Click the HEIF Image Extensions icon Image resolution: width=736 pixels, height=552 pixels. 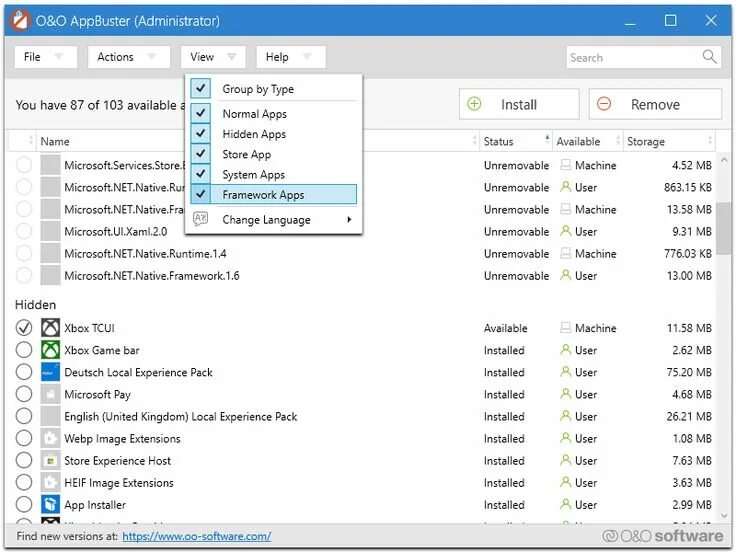click(x=50, y=482)
